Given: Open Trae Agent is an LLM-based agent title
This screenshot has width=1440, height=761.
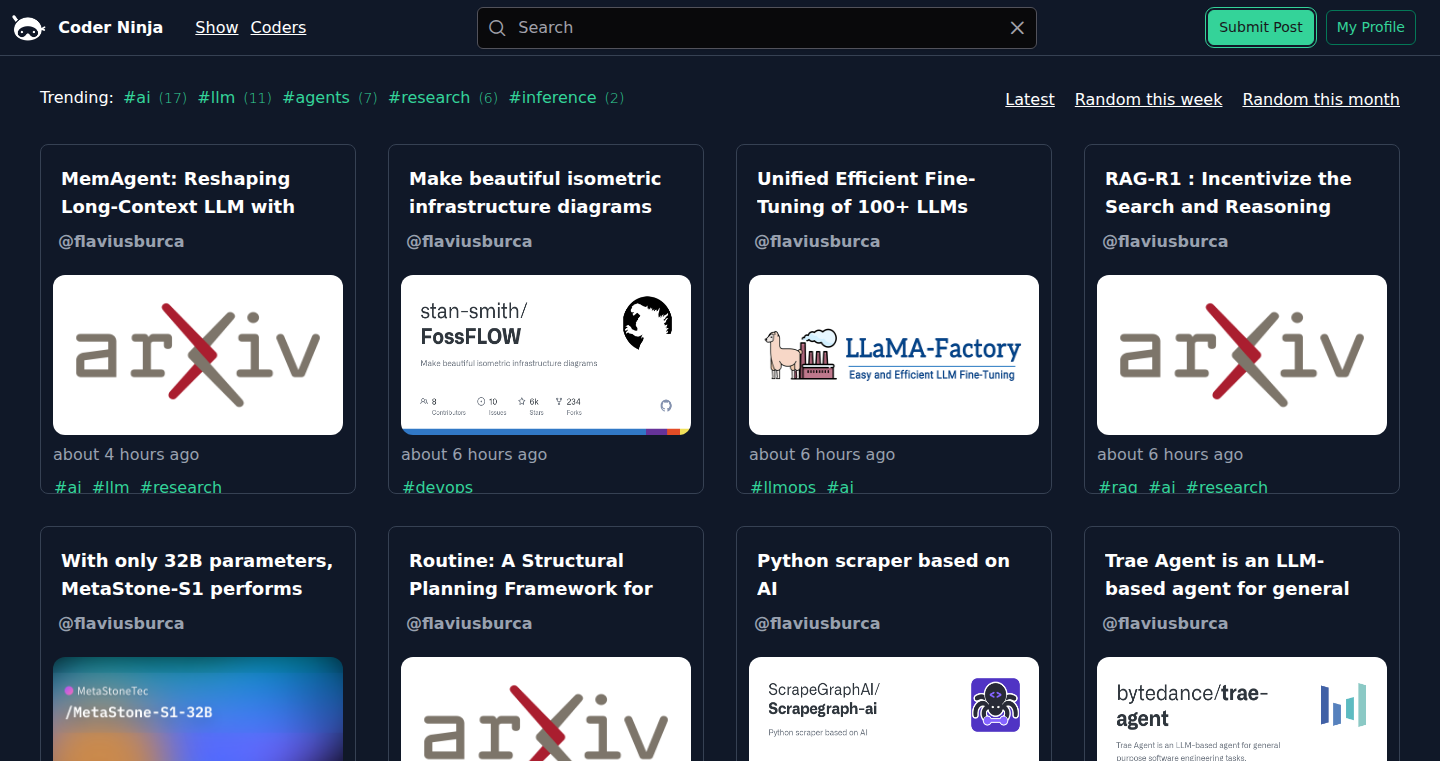Looking at the screenshot, I should tap(1227, 575).
